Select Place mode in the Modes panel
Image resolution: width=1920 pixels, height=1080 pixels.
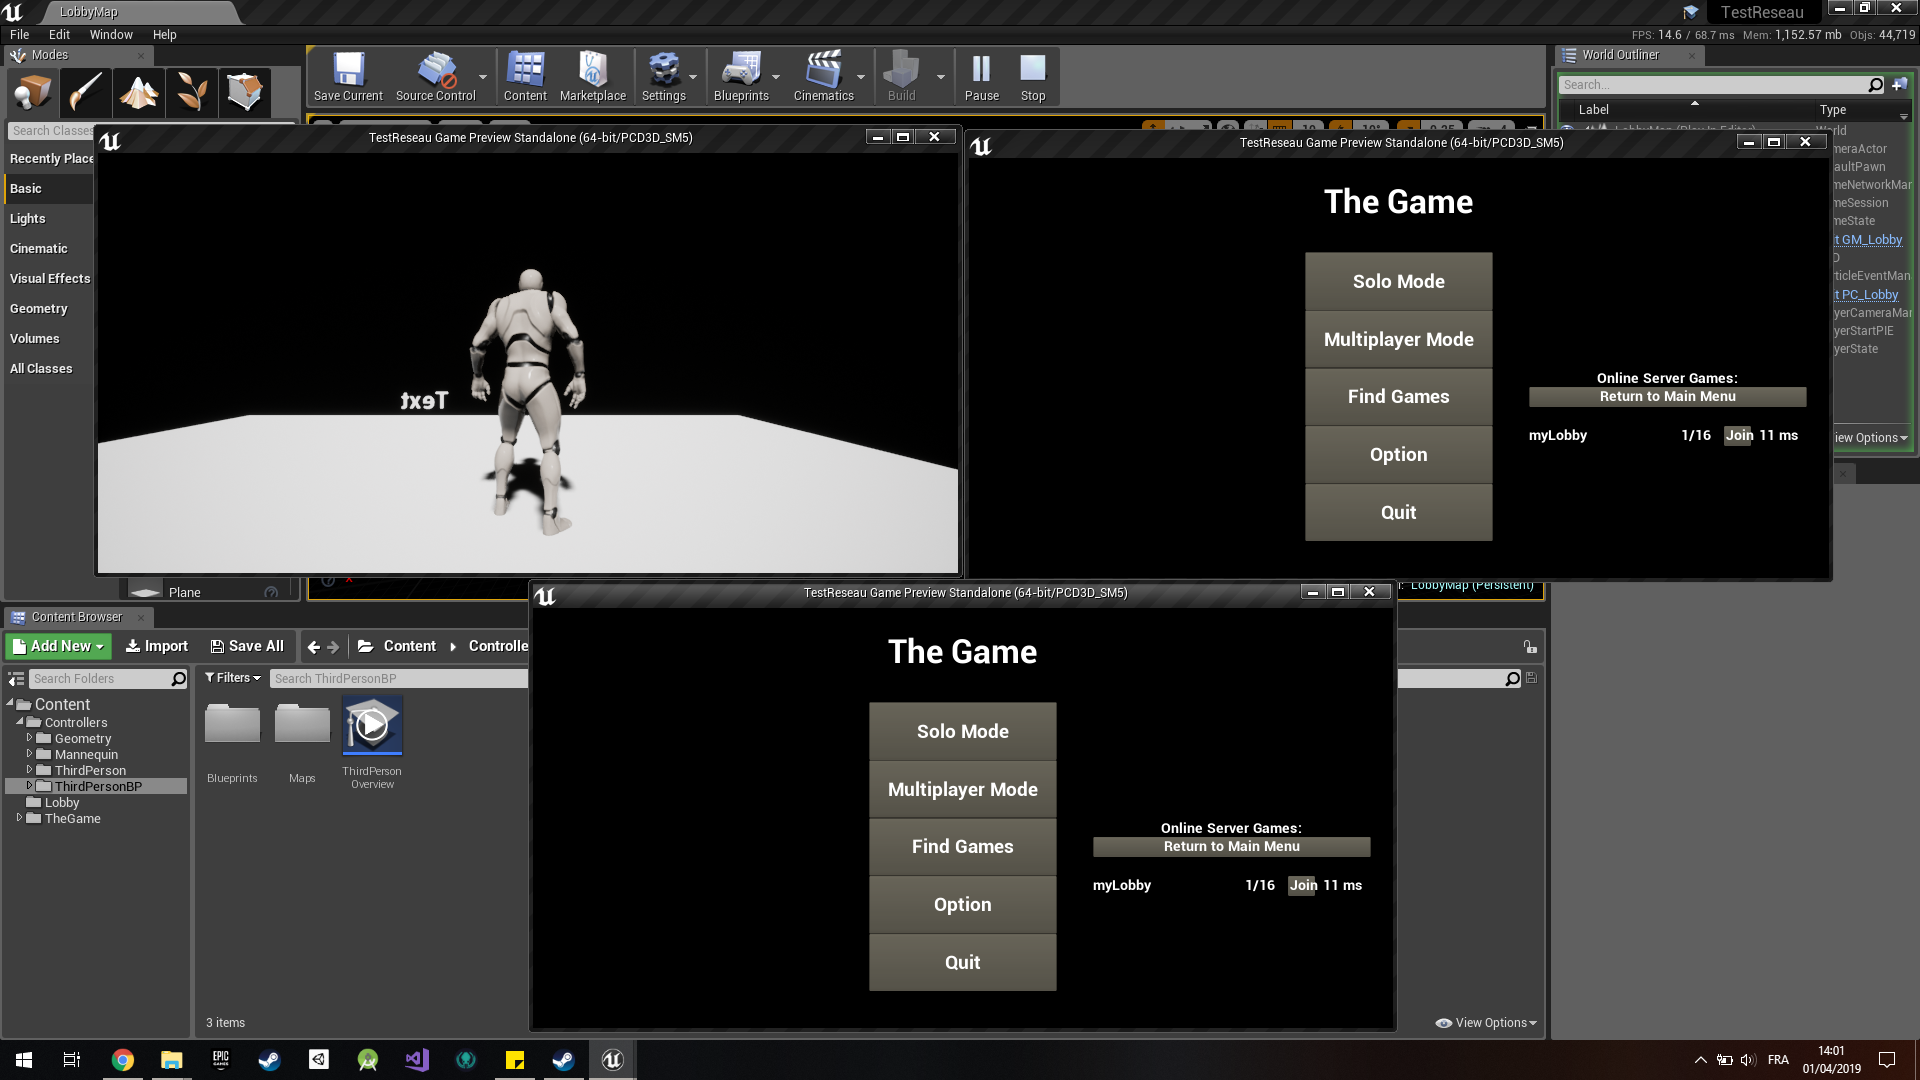32,92
